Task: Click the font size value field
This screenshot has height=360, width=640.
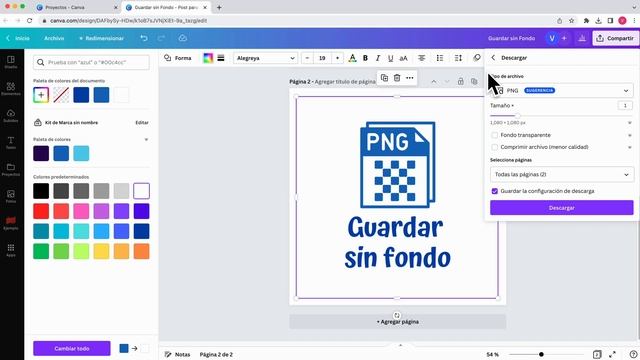Action: [x=322, y=58]
